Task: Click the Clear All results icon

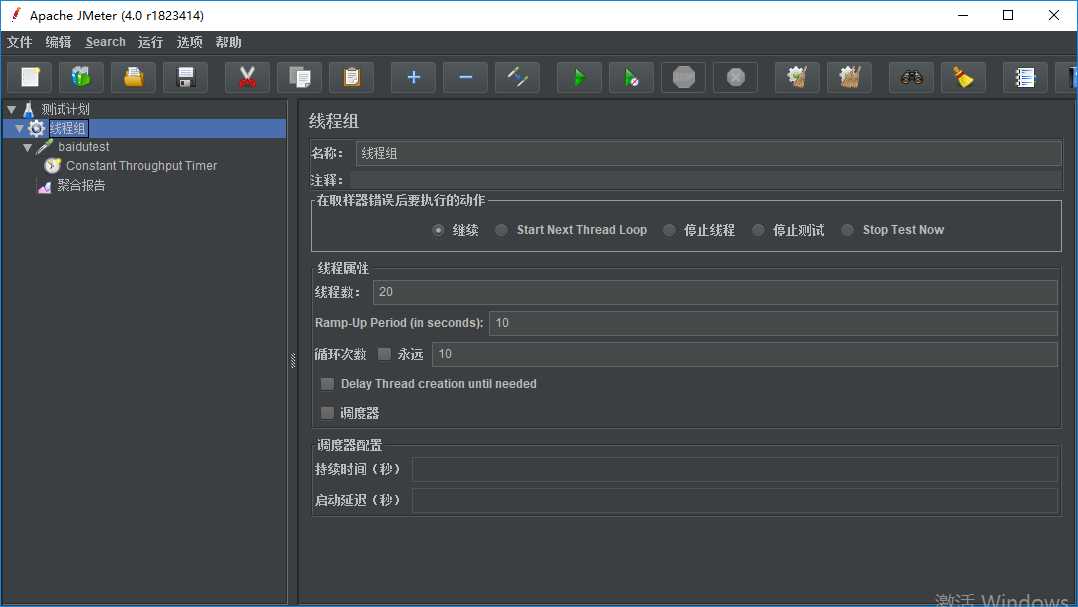Action: (849, 77)
